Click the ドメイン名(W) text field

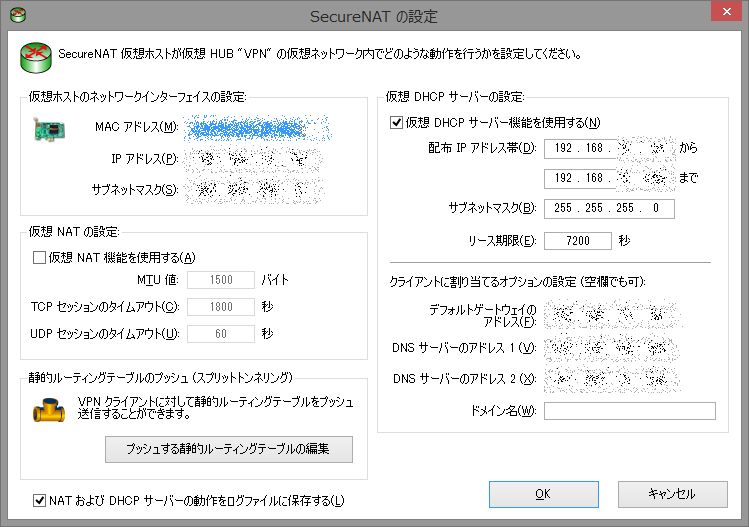coord(630,411)
